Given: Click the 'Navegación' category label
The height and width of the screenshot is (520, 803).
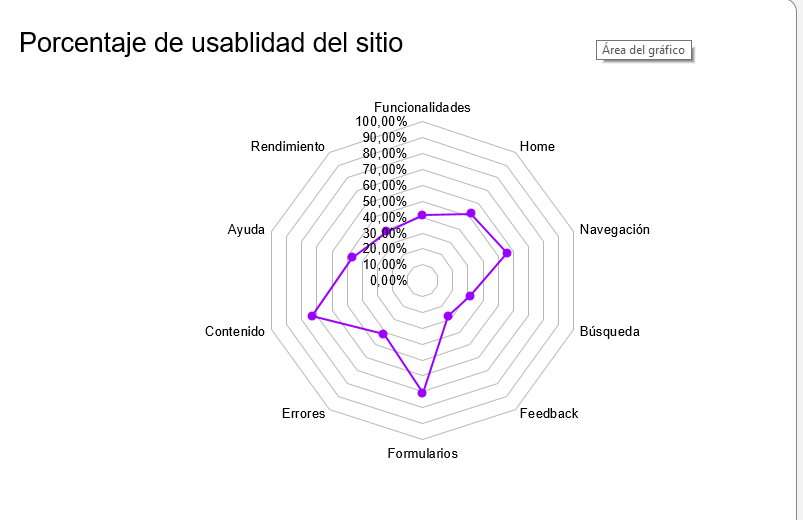Looking at the screenshot, I should (x=614, y=230).
